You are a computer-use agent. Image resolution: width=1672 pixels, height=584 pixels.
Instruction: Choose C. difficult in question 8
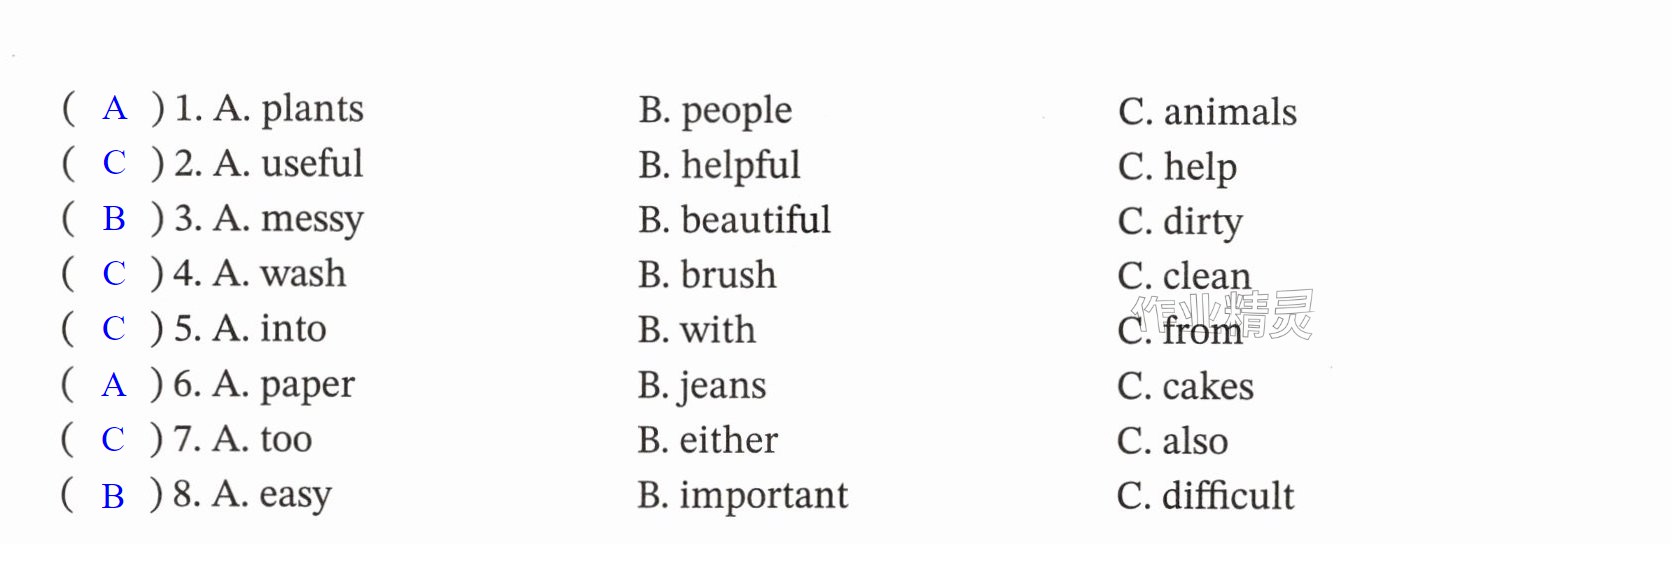pos(1205,496)
